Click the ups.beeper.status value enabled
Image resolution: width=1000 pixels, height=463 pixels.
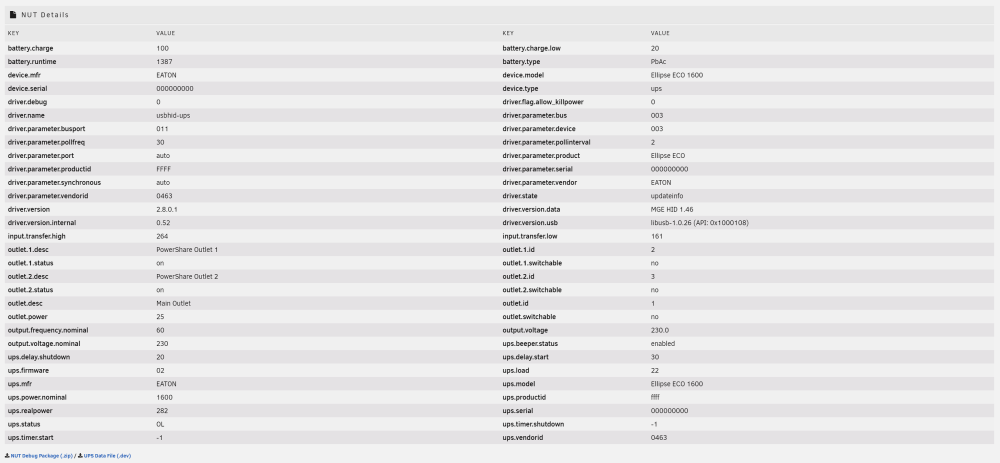click(x=663, y=344)
